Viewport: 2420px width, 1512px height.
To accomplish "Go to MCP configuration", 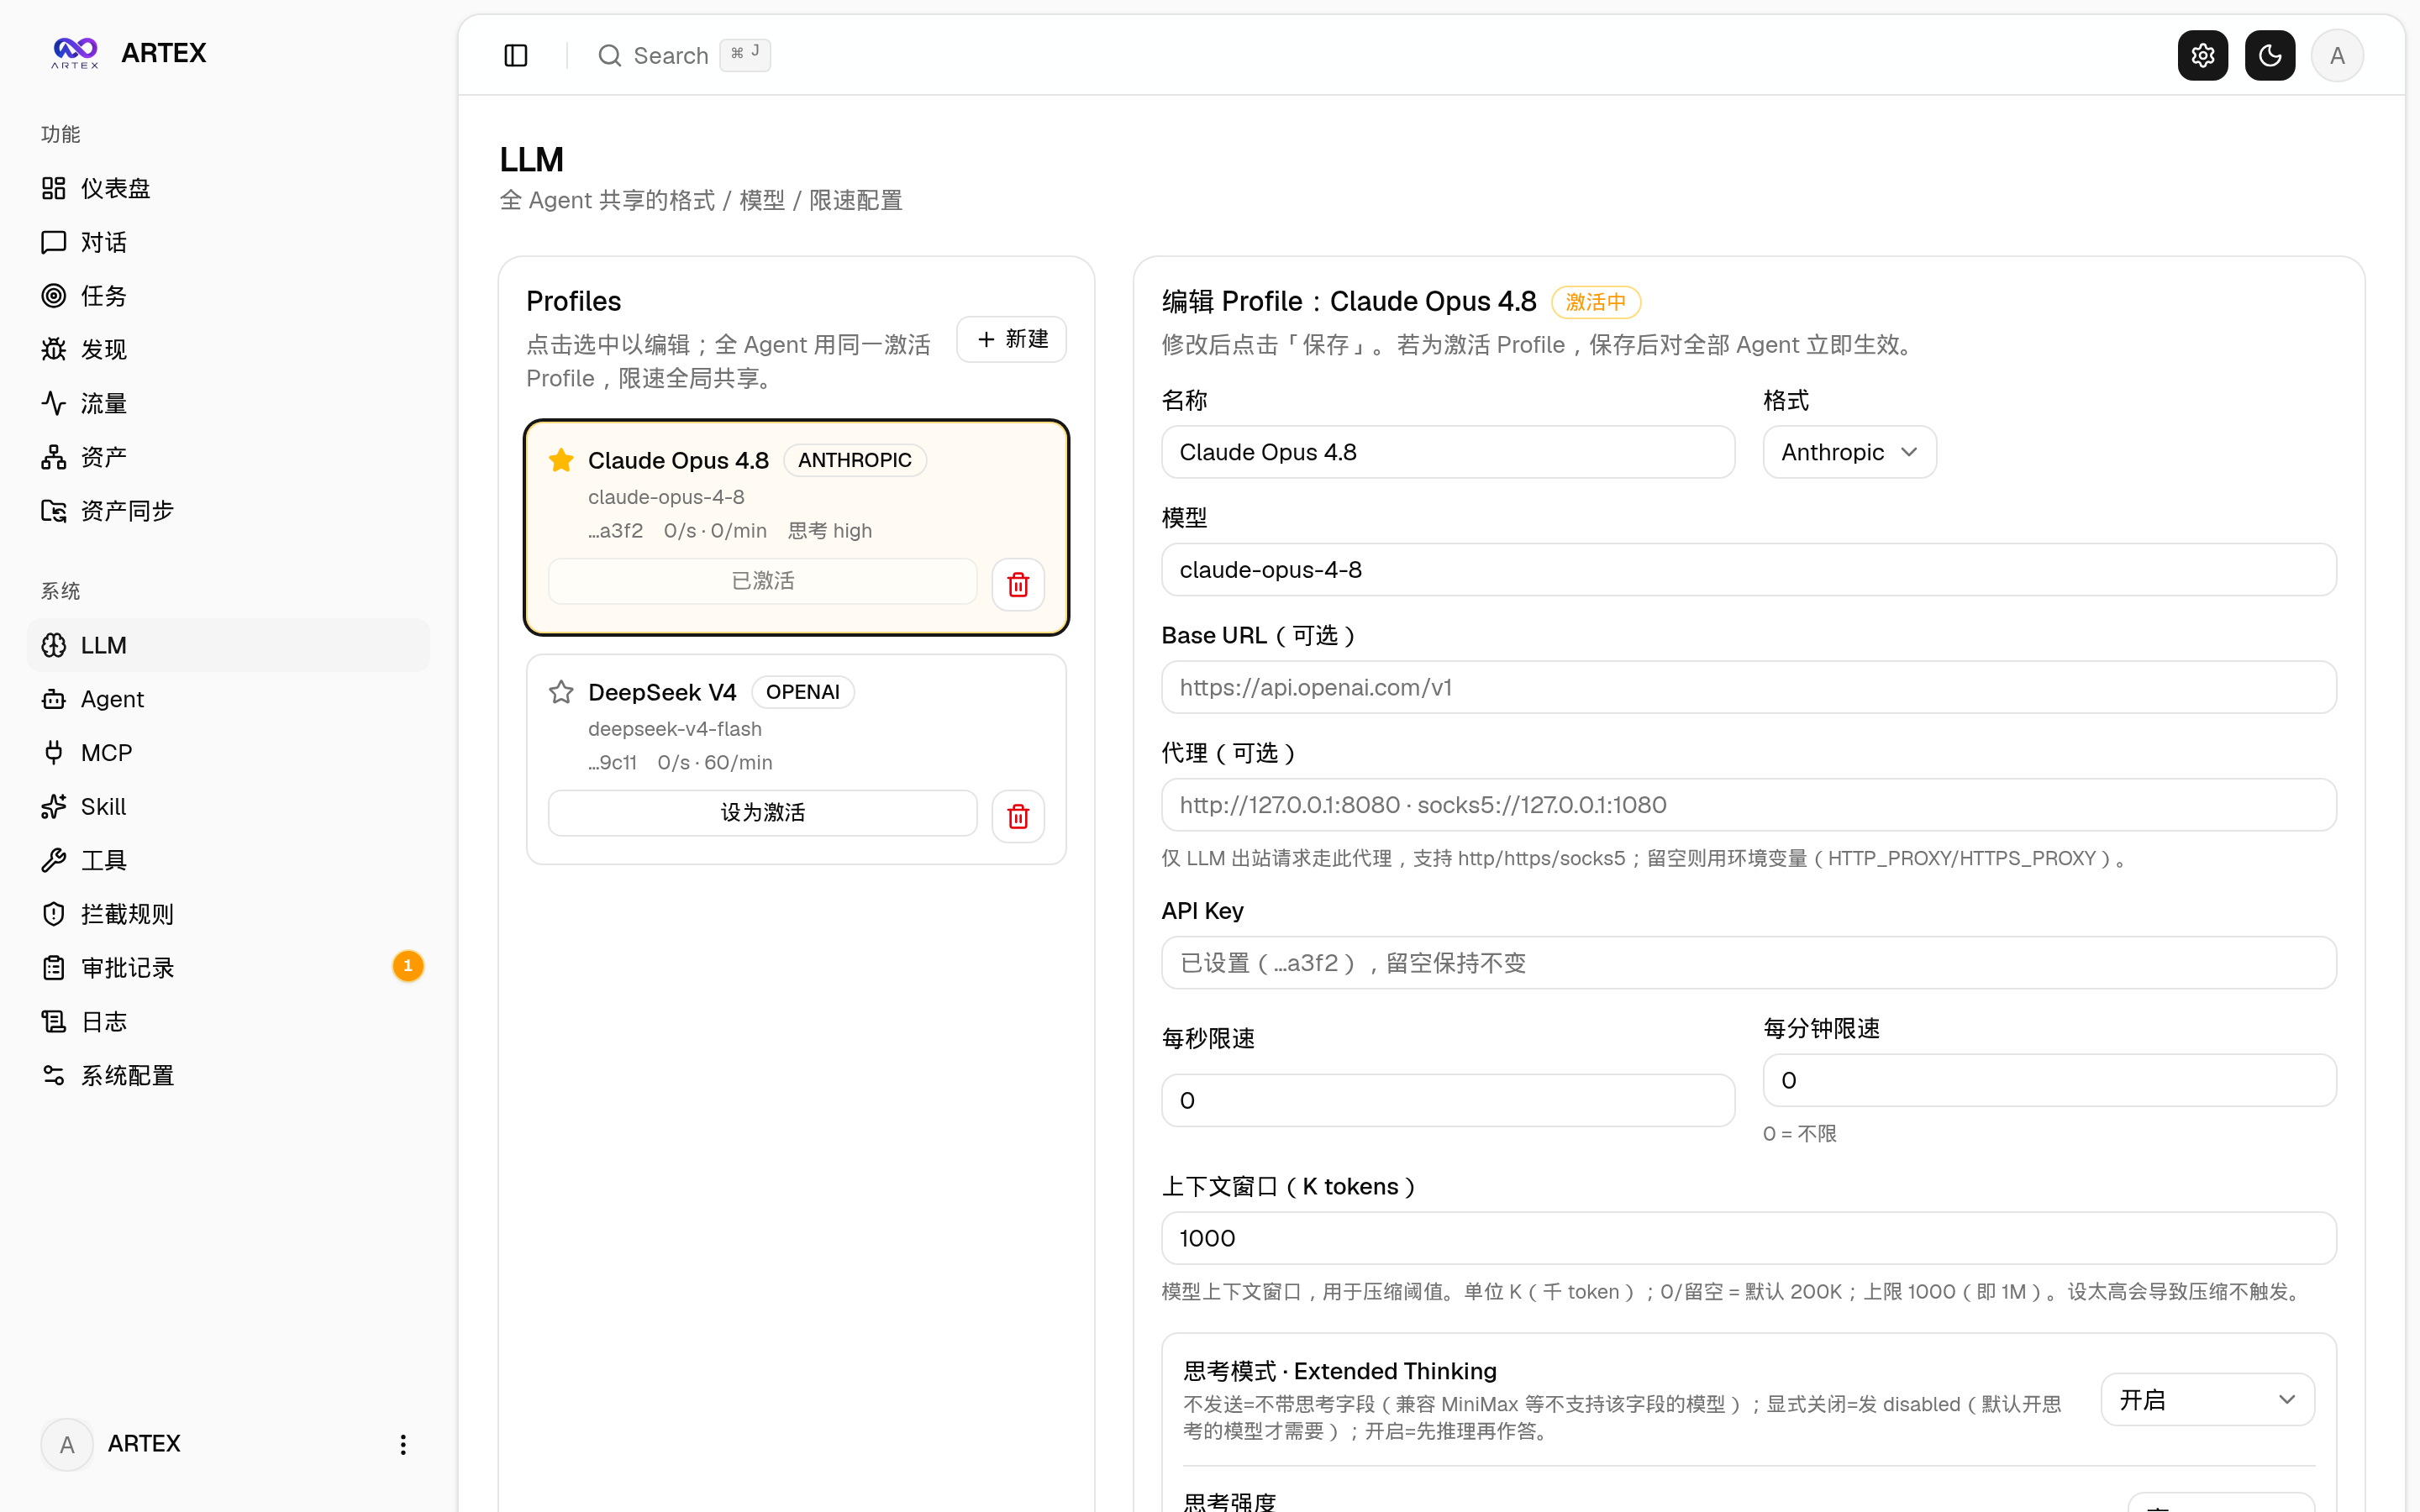I will (228, 753).
